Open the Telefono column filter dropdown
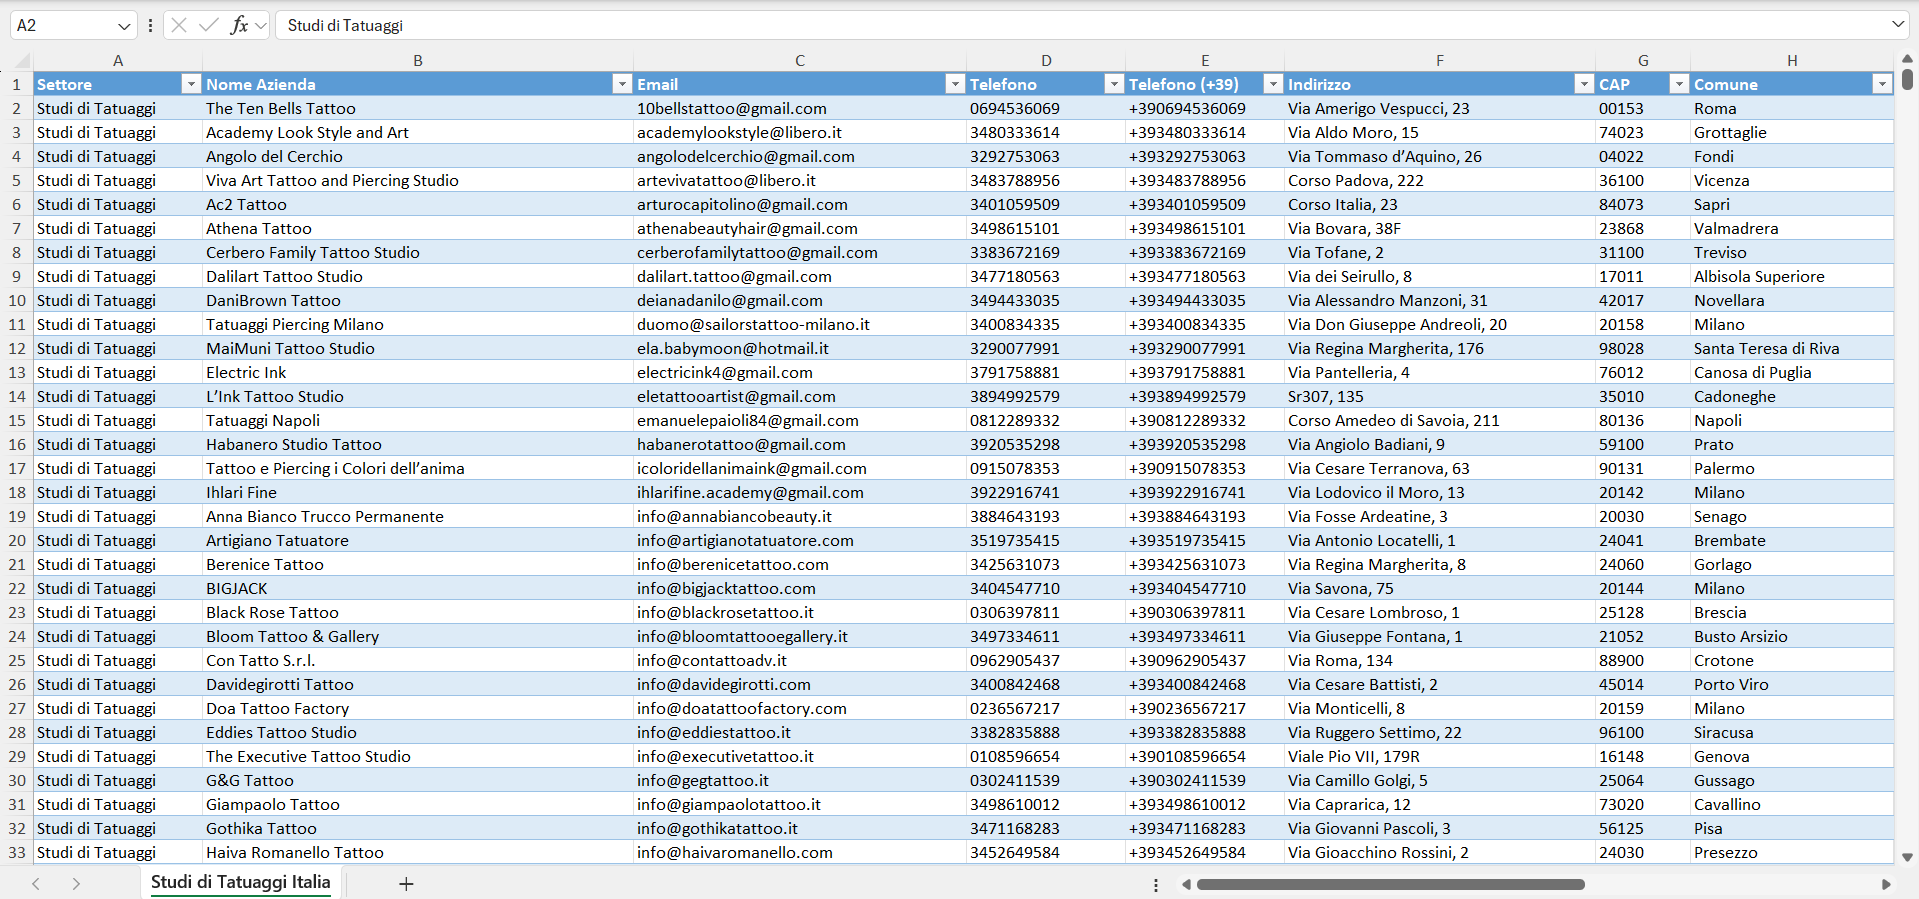 coord(1114,84)
